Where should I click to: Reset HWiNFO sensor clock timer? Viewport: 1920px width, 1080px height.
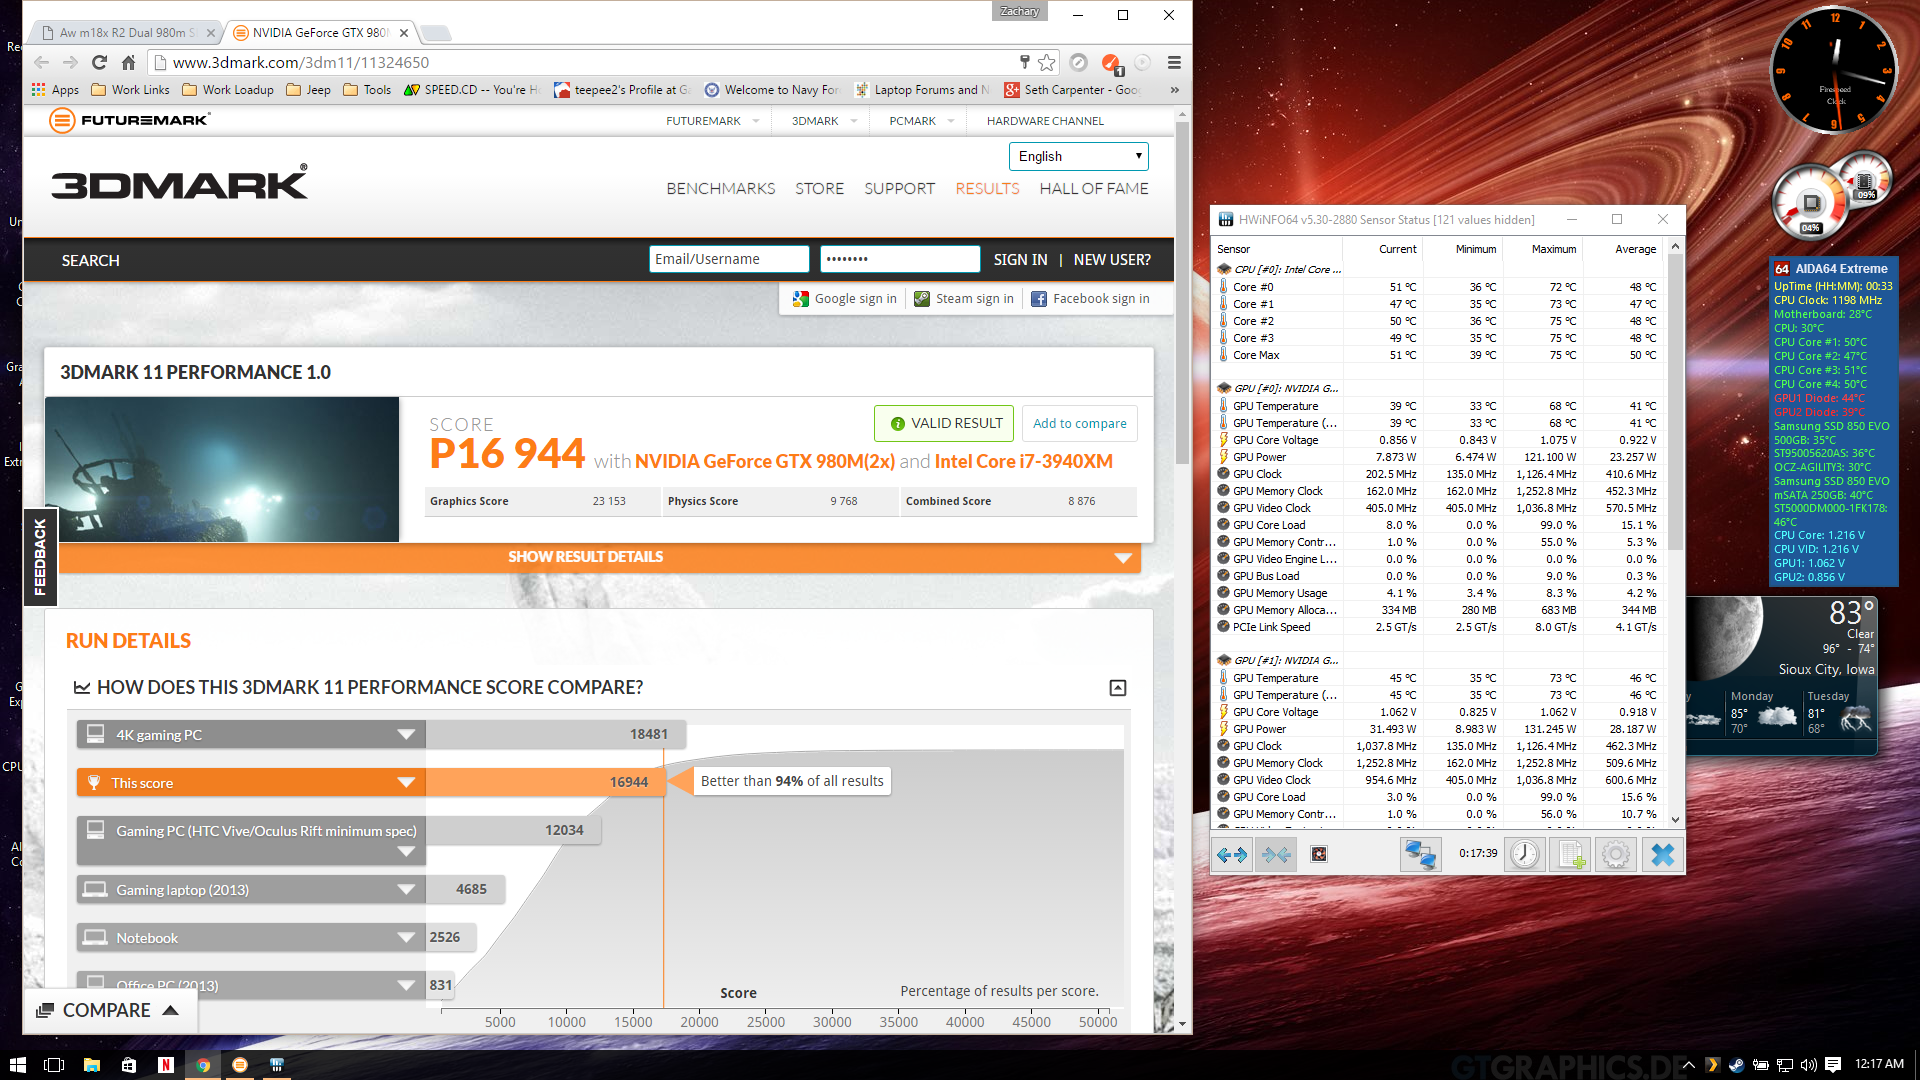tap(1525, 855)
